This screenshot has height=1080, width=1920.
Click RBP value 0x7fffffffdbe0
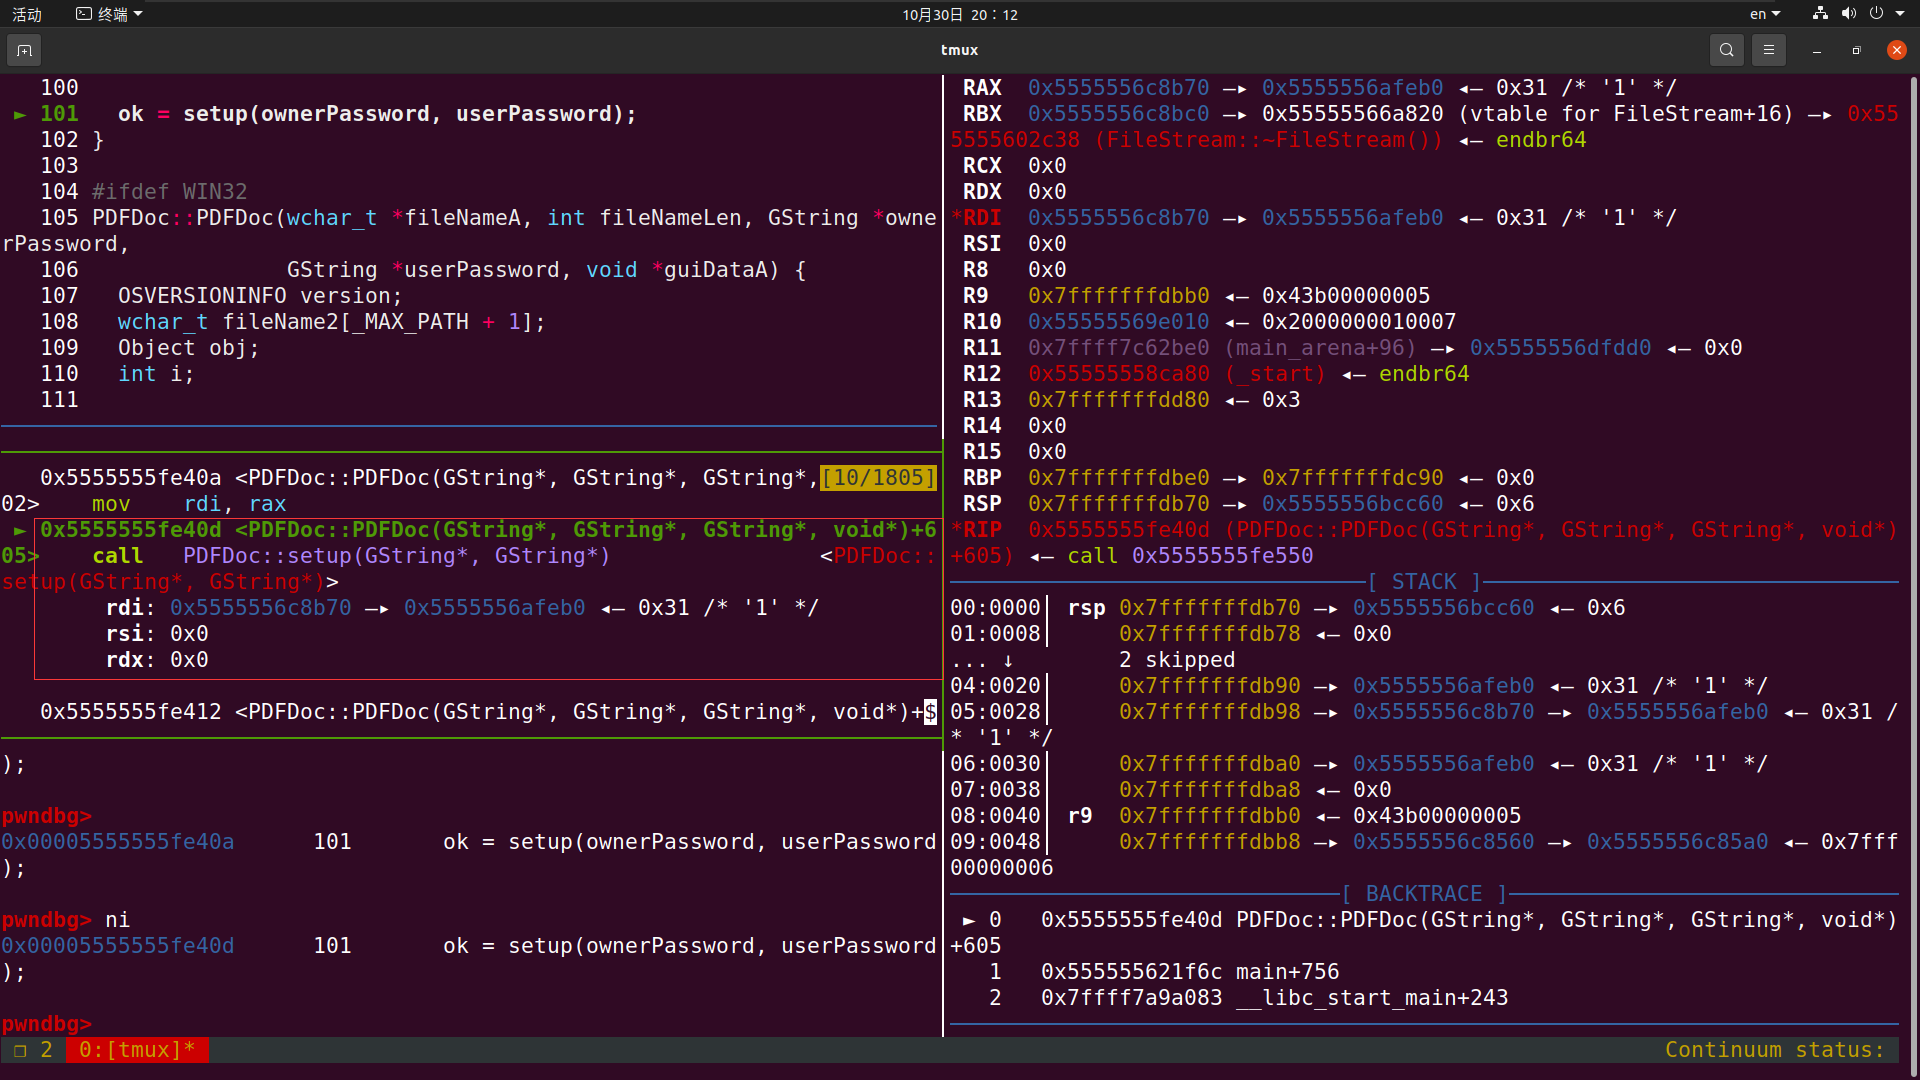(1118, 478)
